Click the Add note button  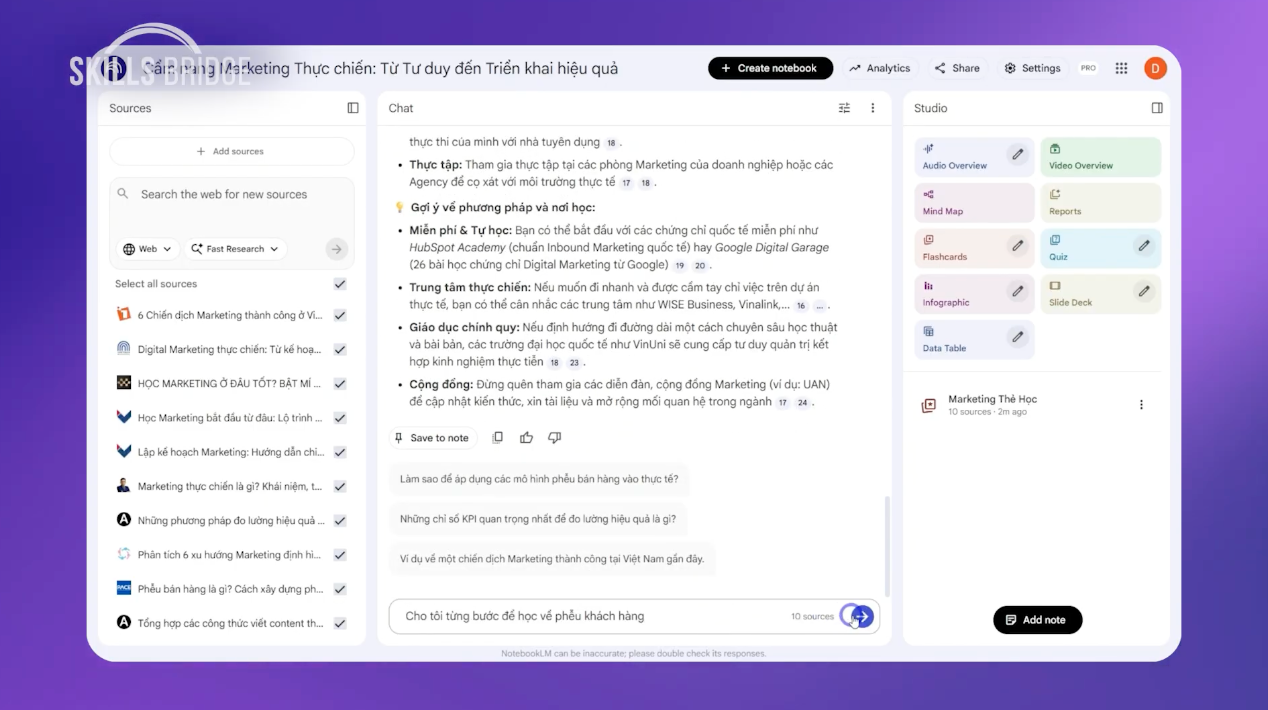pos(1037,620)
